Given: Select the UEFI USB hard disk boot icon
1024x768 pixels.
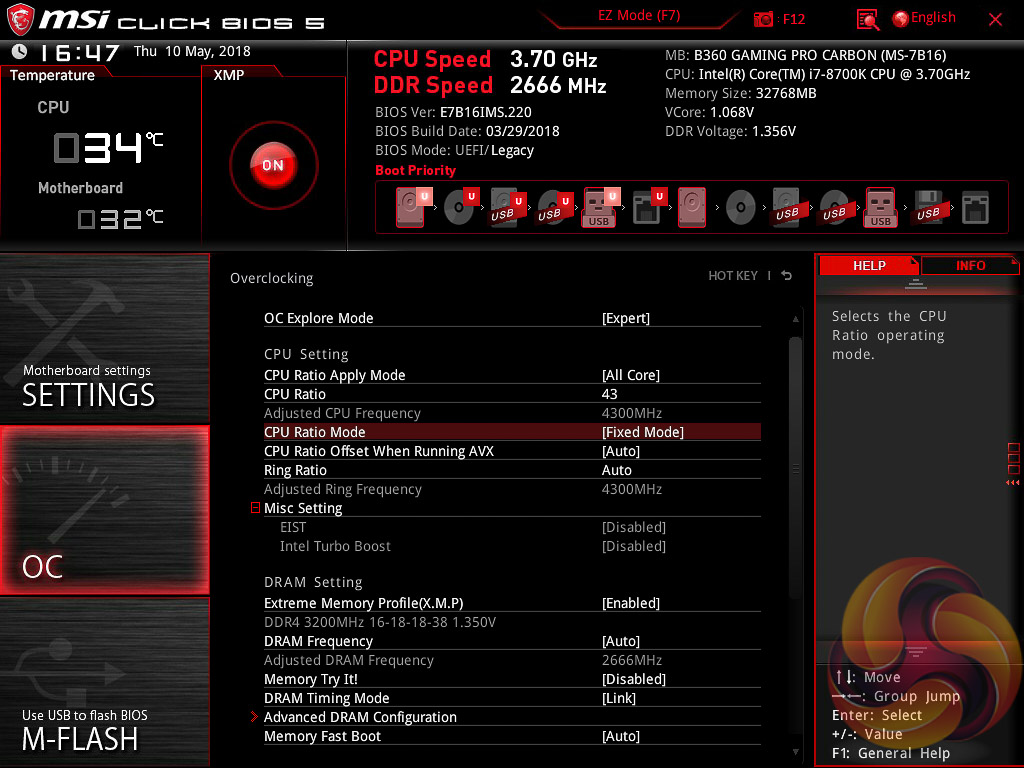Looking at the screenshot, I should pos(508,207).
